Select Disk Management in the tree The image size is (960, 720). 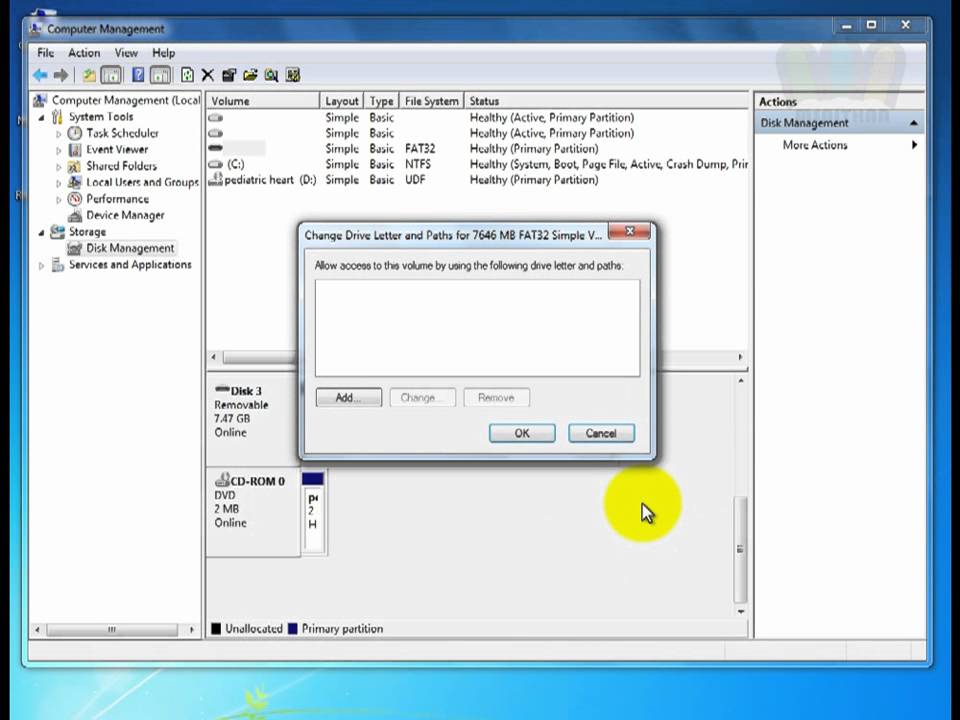pos(130,248)
